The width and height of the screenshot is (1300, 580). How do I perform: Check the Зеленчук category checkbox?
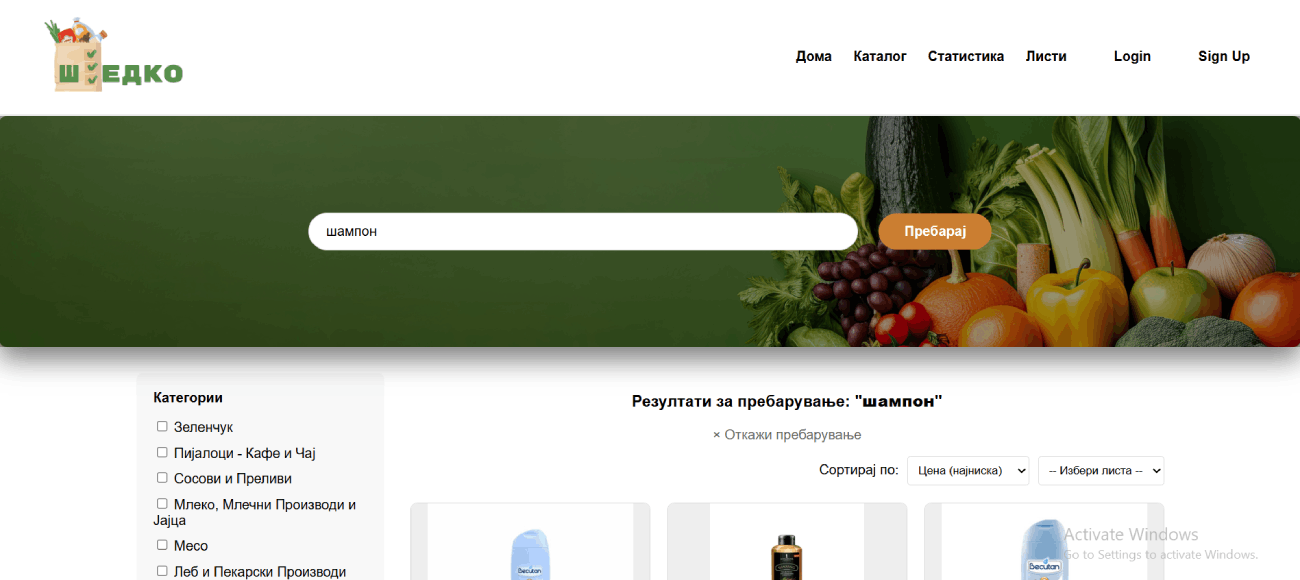162,427
